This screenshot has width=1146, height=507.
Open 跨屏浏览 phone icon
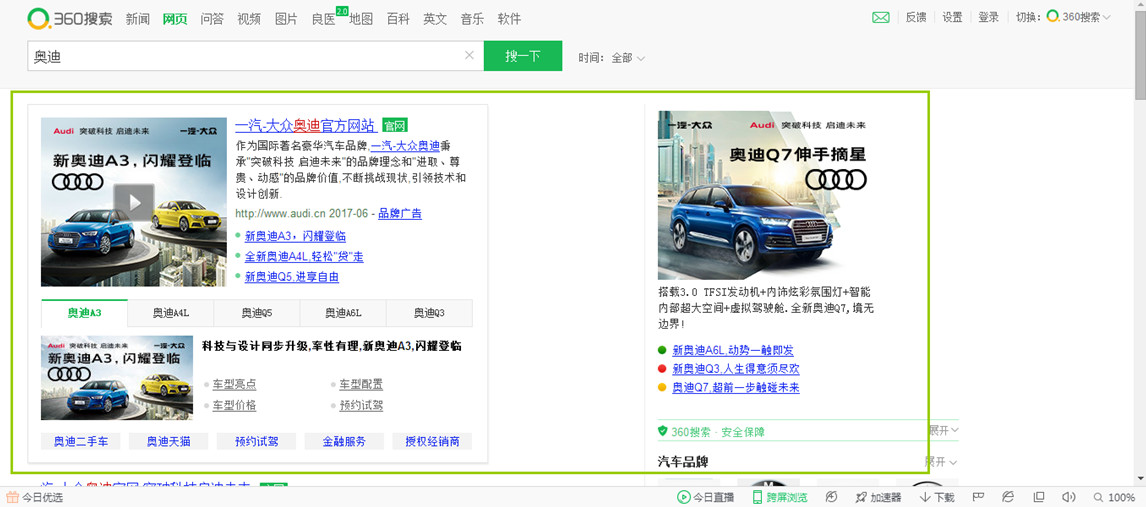[781, 498]
